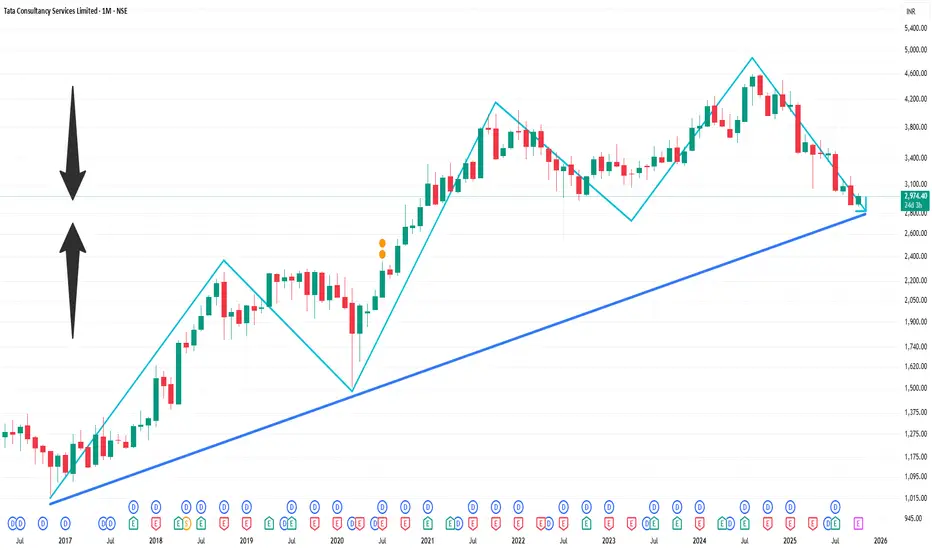Click the 2023 label on time axis
This screenshot has width=932, height=550.
point(608,540)
